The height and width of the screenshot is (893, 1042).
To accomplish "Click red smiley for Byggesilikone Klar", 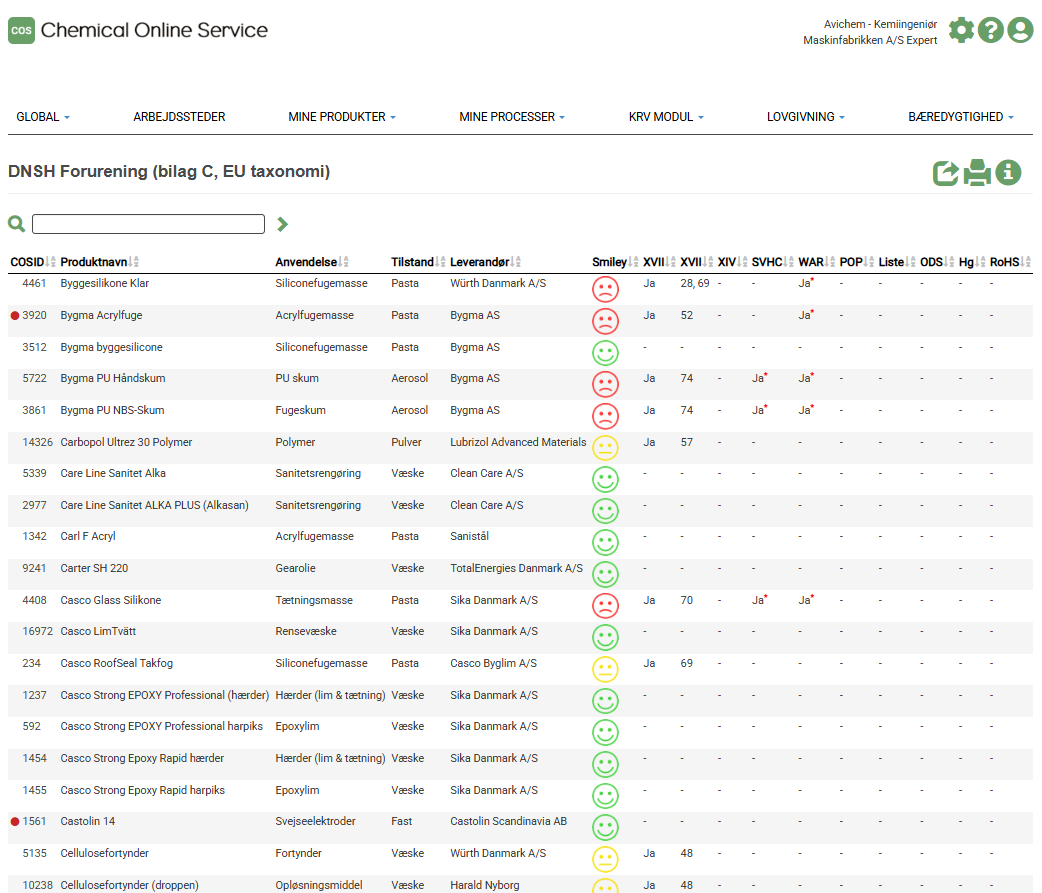I will pos(605,289).
